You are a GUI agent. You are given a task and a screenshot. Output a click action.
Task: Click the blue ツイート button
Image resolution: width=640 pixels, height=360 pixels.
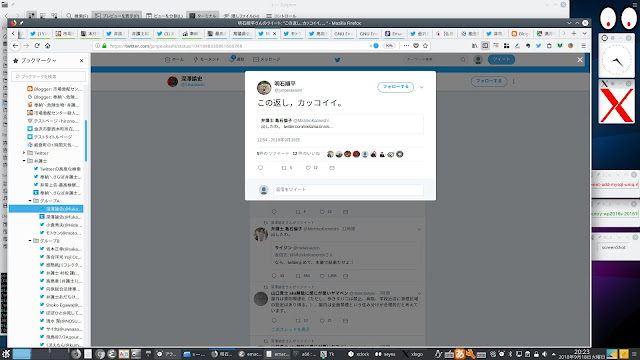501,60
